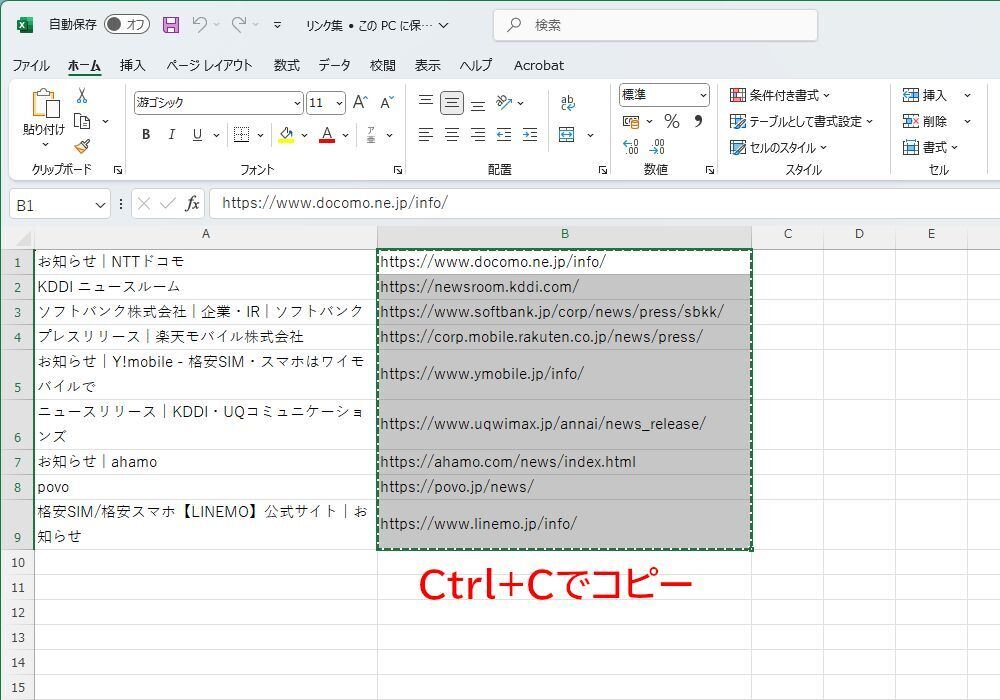The image size is (1000, 700).
Task: Click the Save floppy disk icon
Action: click(170, 25)
